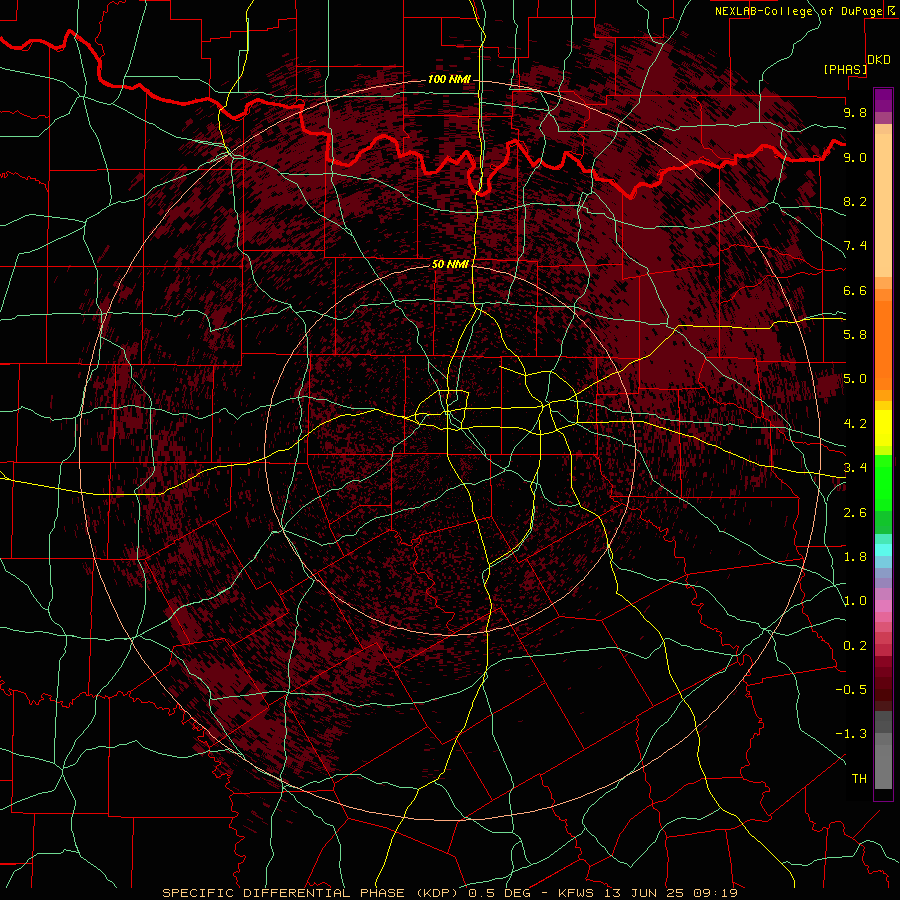The image size is (900, 900).
Task: Click the 5.8 value on the scale
Action: [x=855, y=335]
